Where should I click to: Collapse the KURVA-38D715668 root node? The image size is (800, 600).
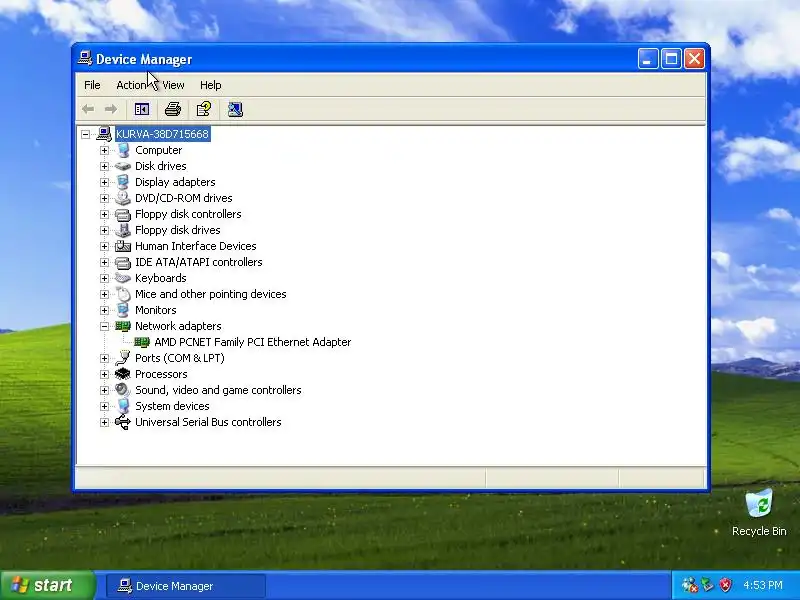coord(85,134)
